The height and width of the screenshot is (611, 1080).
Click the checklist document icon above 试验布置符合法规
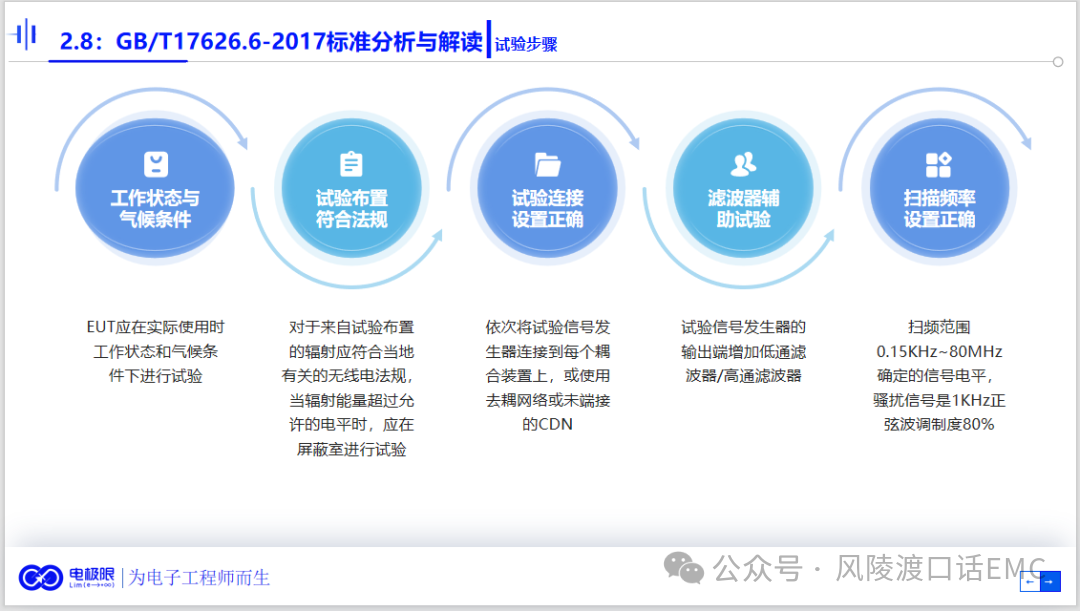coord(351,164)
